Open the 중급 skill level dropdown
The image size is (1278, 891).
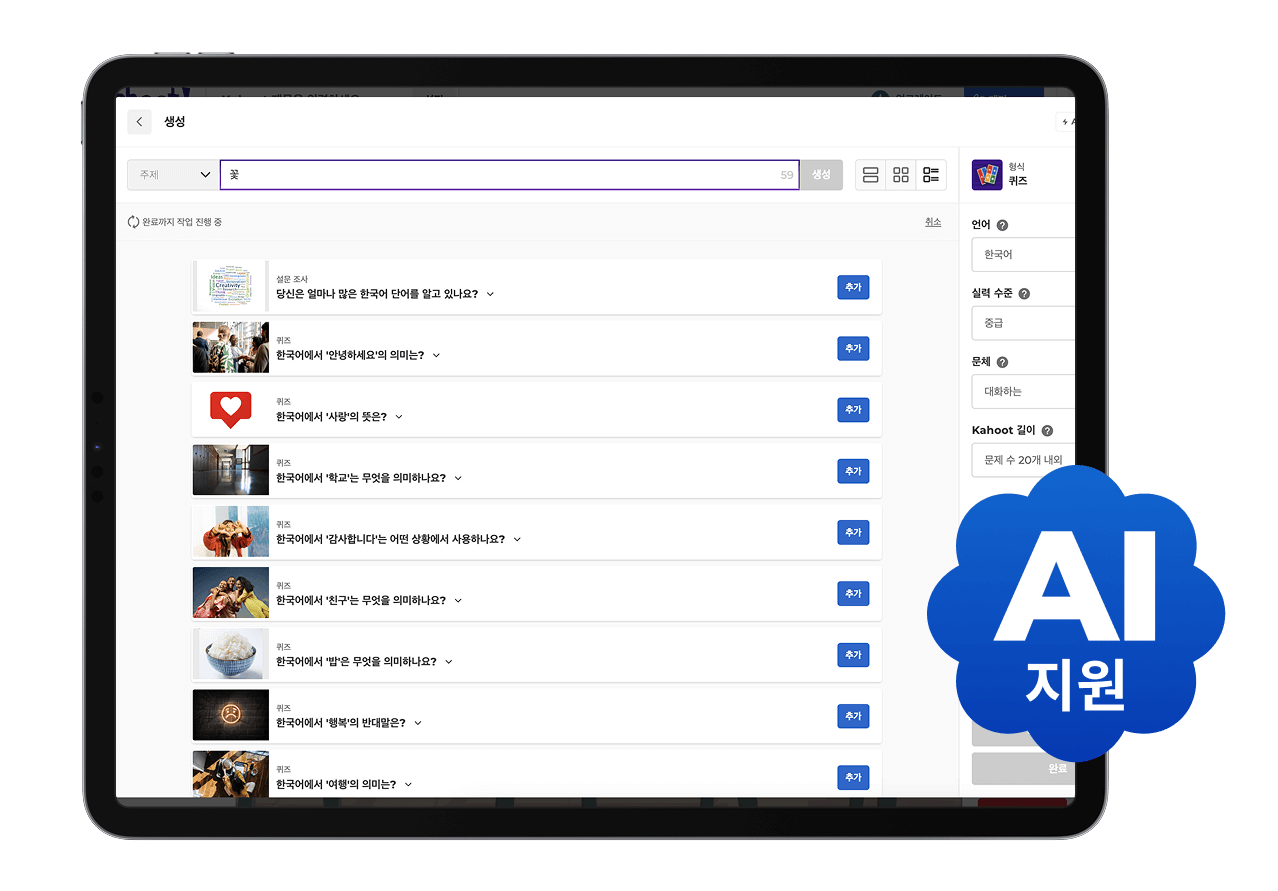click(1022, 322)
